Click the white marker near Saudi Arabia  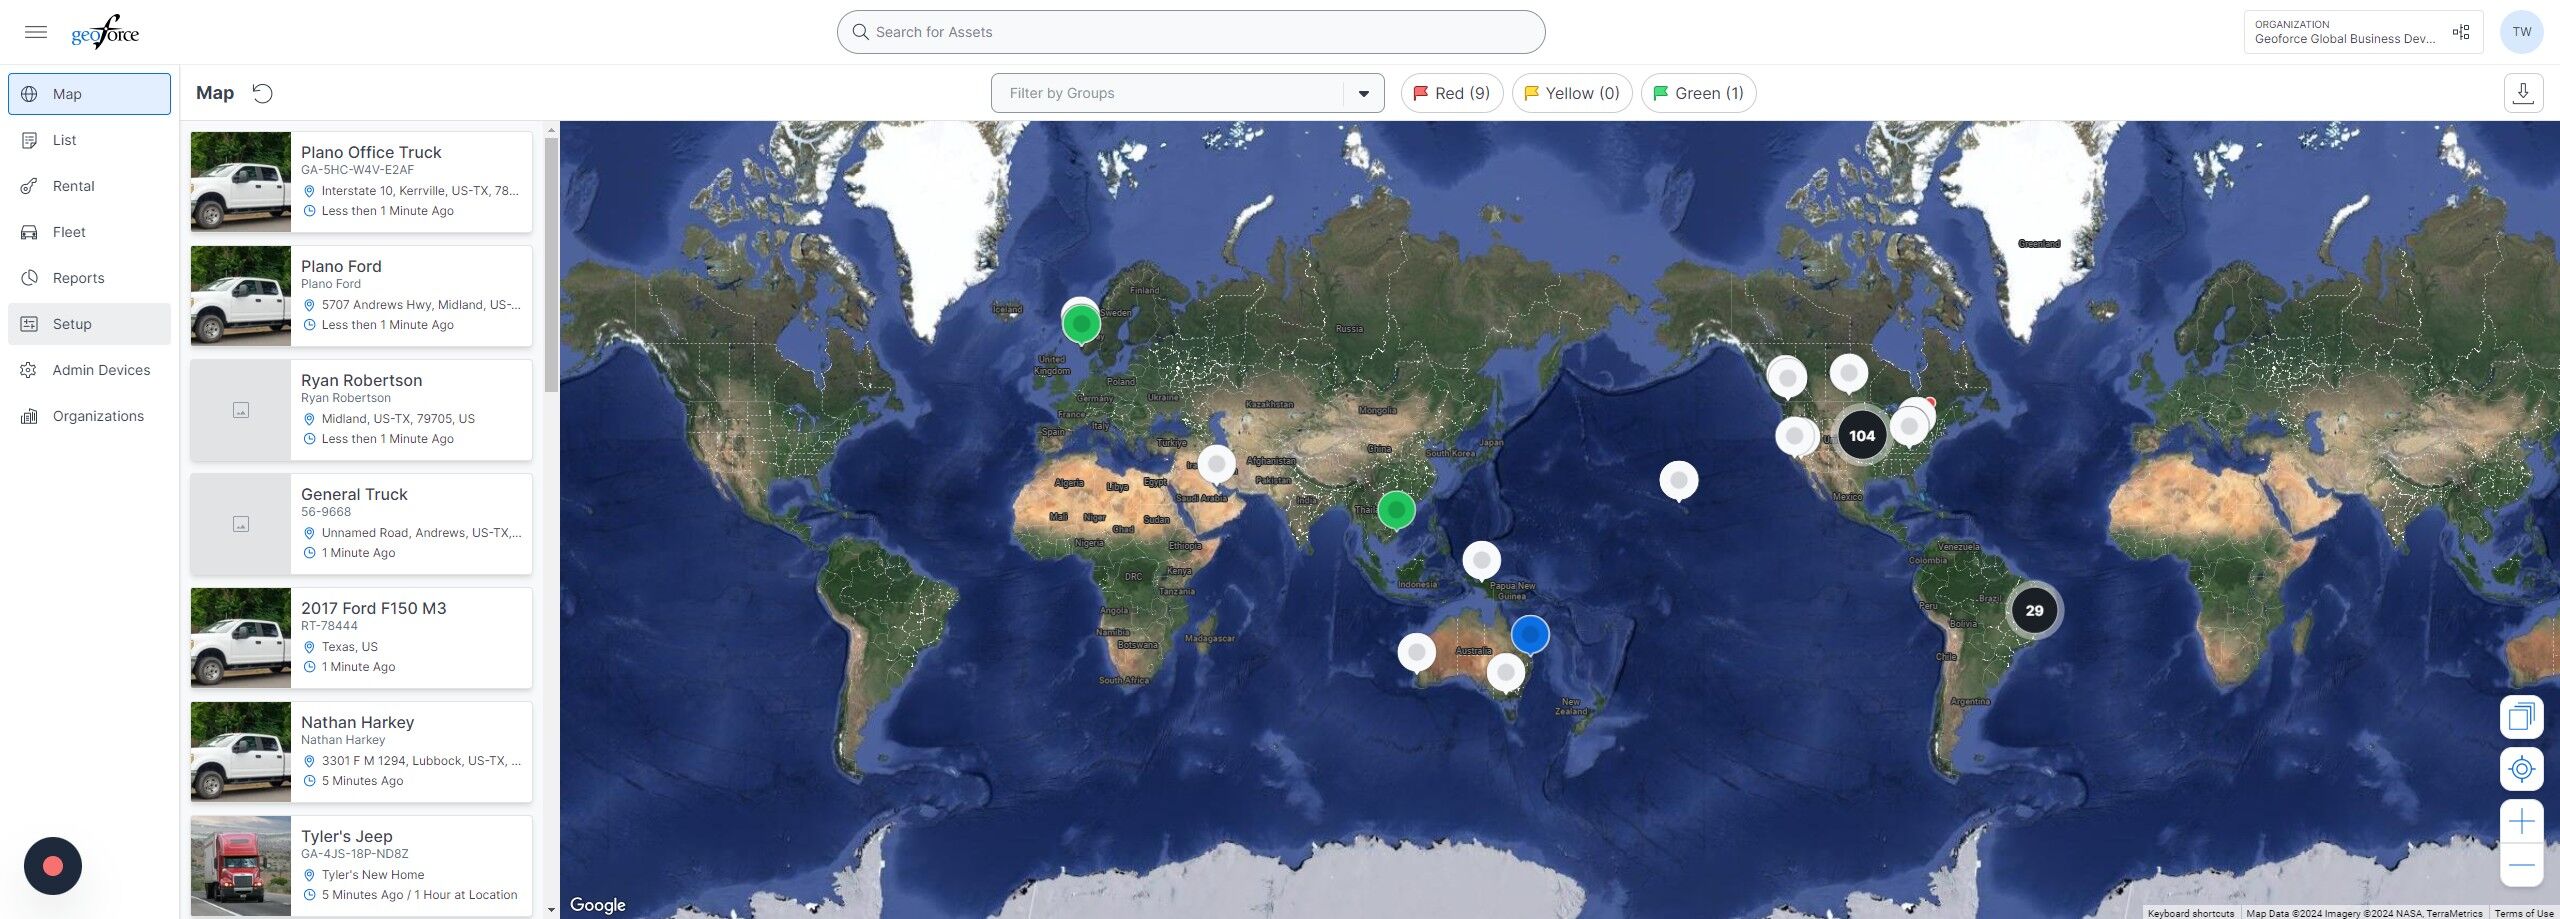(1216, 464)
